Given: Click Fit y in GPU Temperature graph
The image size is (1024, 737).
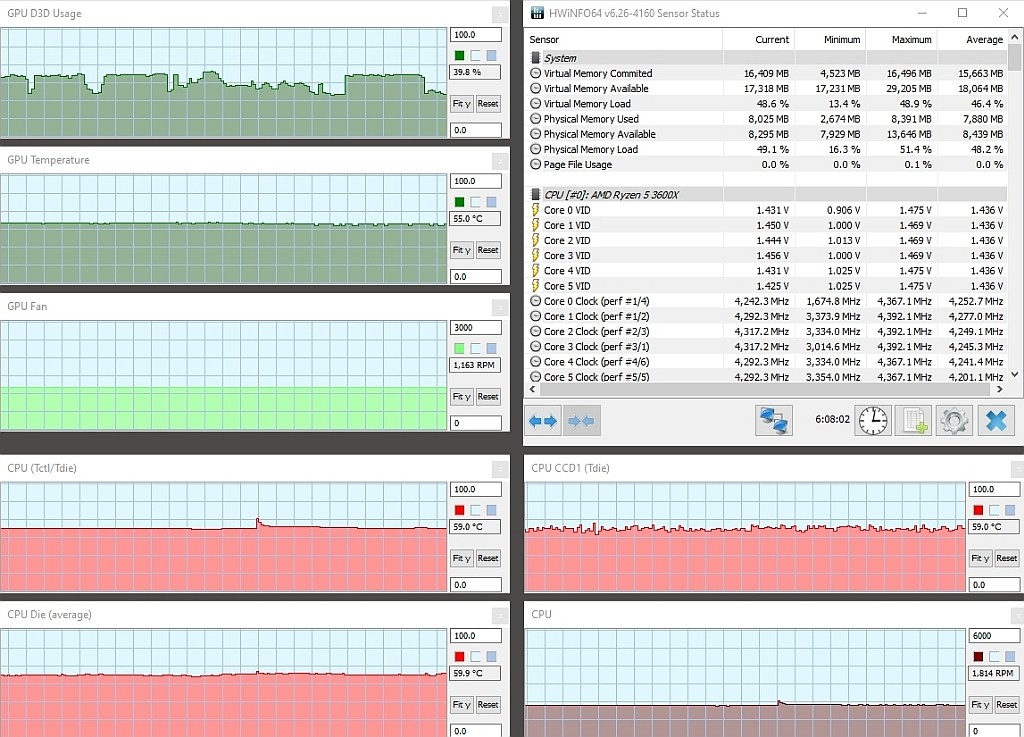Looking at the screenshot, I should (x=462, y=250).
